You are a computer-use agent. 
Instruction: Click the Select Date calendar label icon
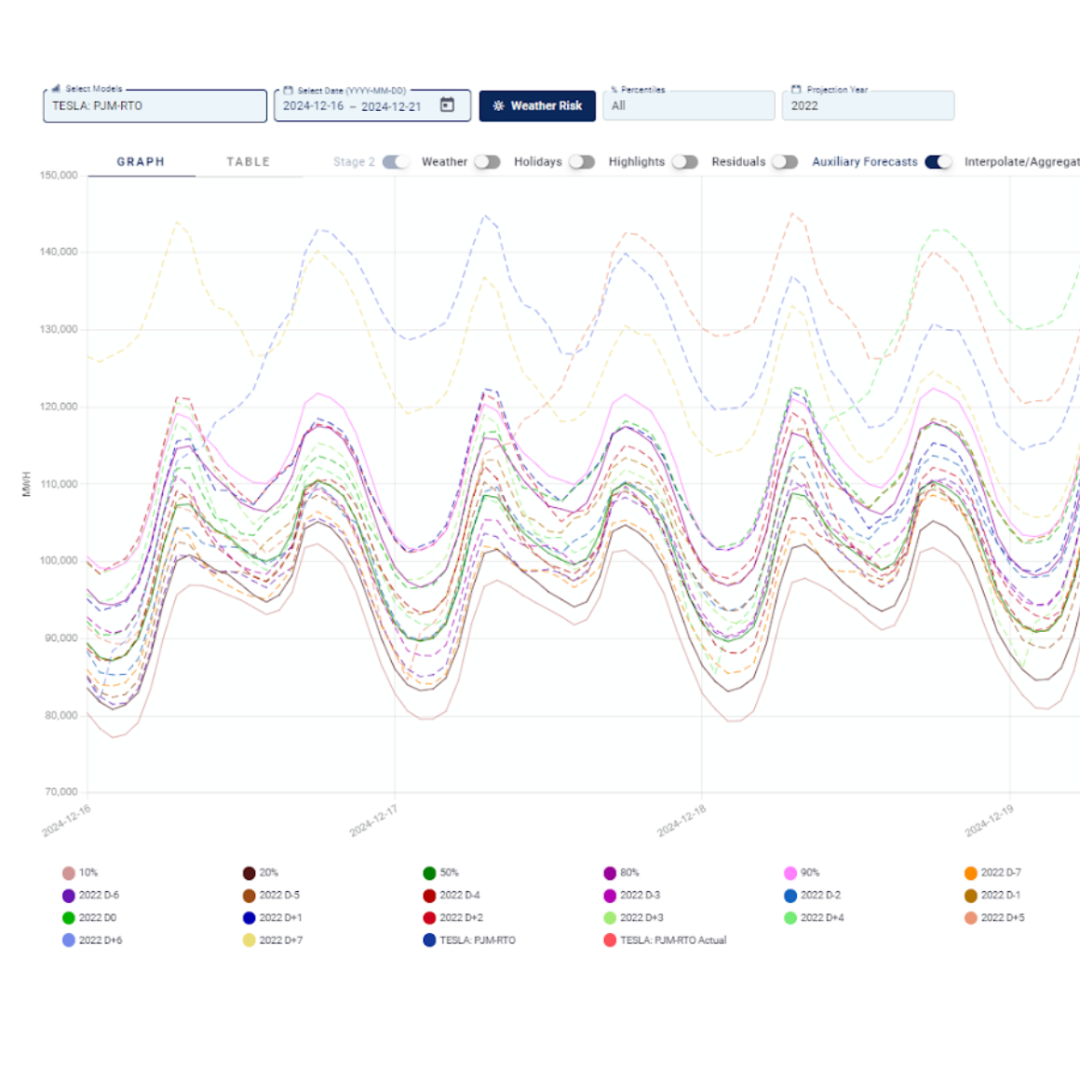[288, 88]
